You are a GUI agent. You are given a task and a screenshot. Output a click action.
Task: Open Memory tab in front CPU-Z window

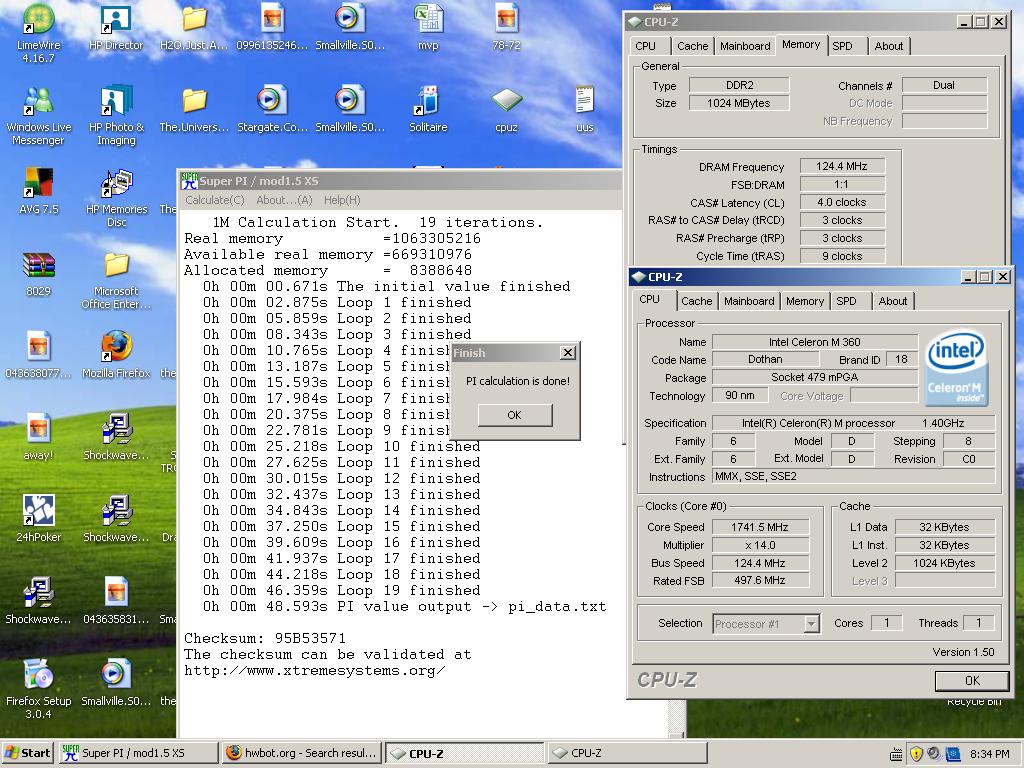click(805, 301)
